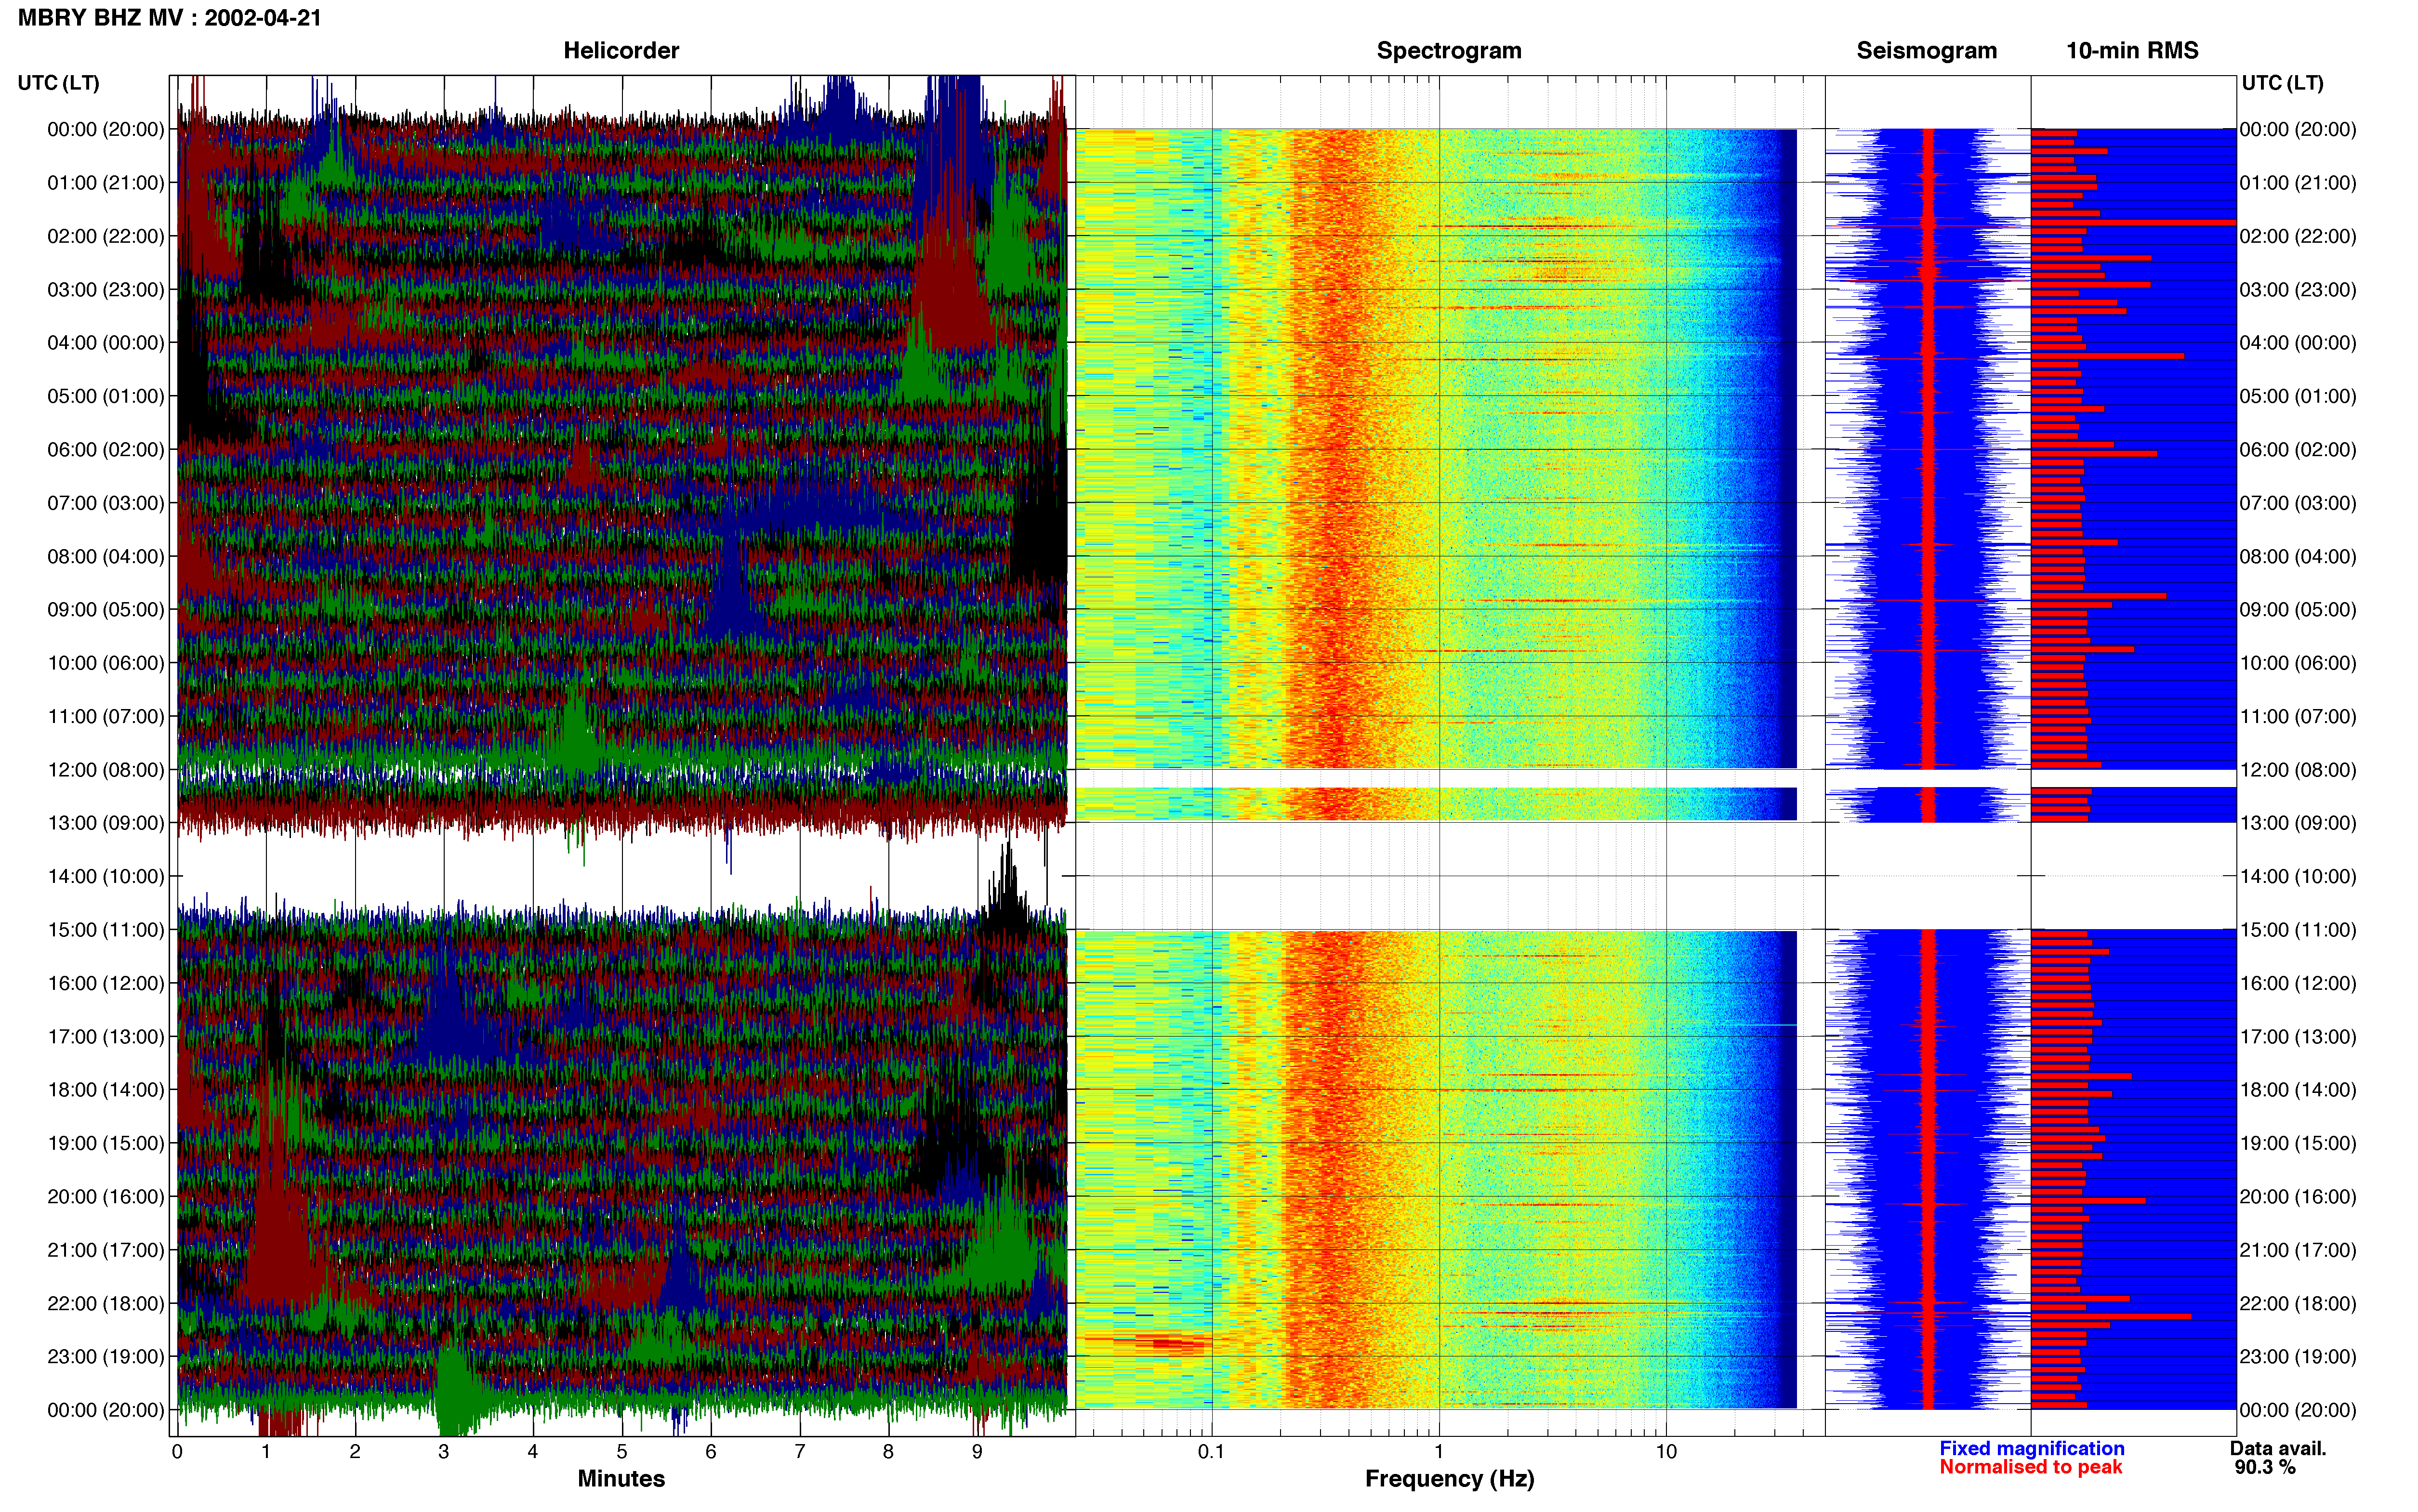
Task: Click the '01:00 (21:00)' label left of the Helicorder
Action: click(x=106, y=183)
